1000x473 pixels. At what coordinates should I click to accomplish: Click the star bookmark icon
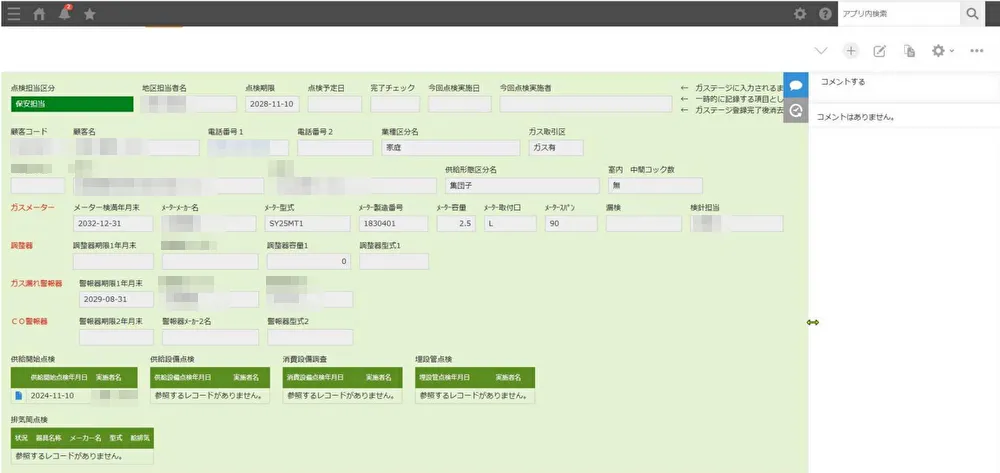pos(90,14)
